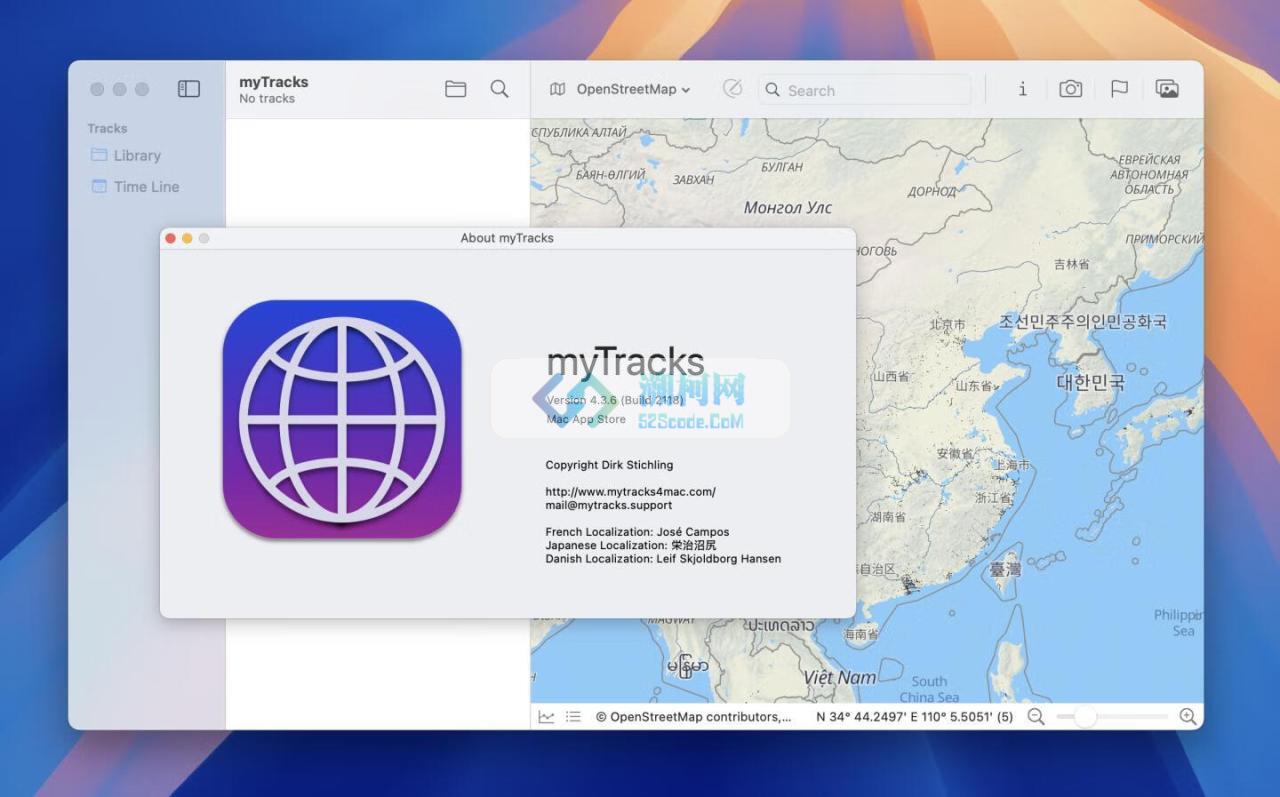Image resolution: width=1280 pixels, height=797 pixels.
Task: Click the Tracks section header in sidebar
Action: 107,128
